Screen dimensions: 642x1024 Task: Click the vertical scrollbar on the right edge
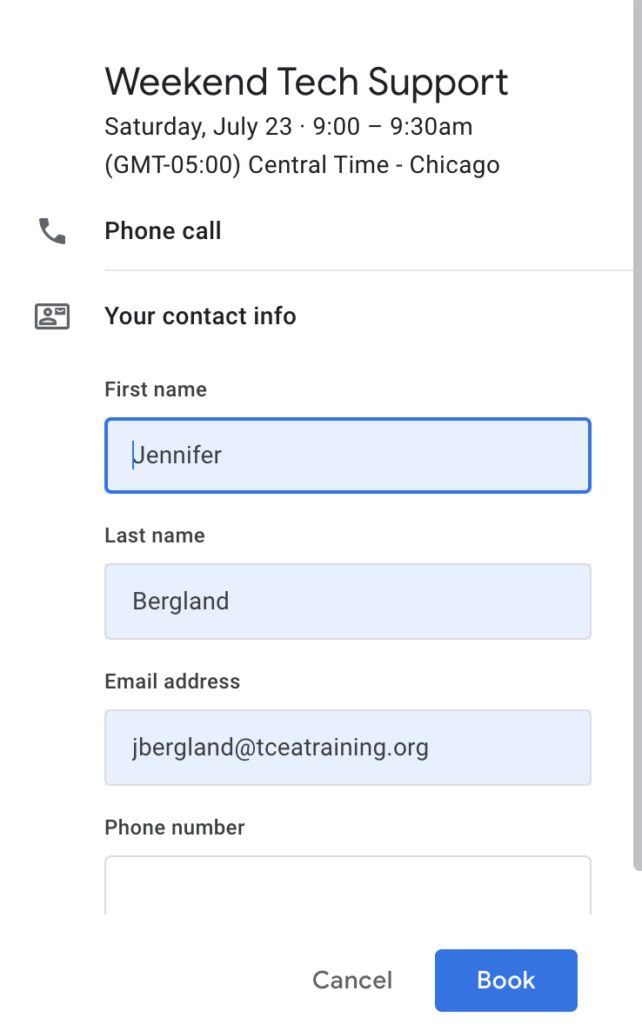coord(637,430)
